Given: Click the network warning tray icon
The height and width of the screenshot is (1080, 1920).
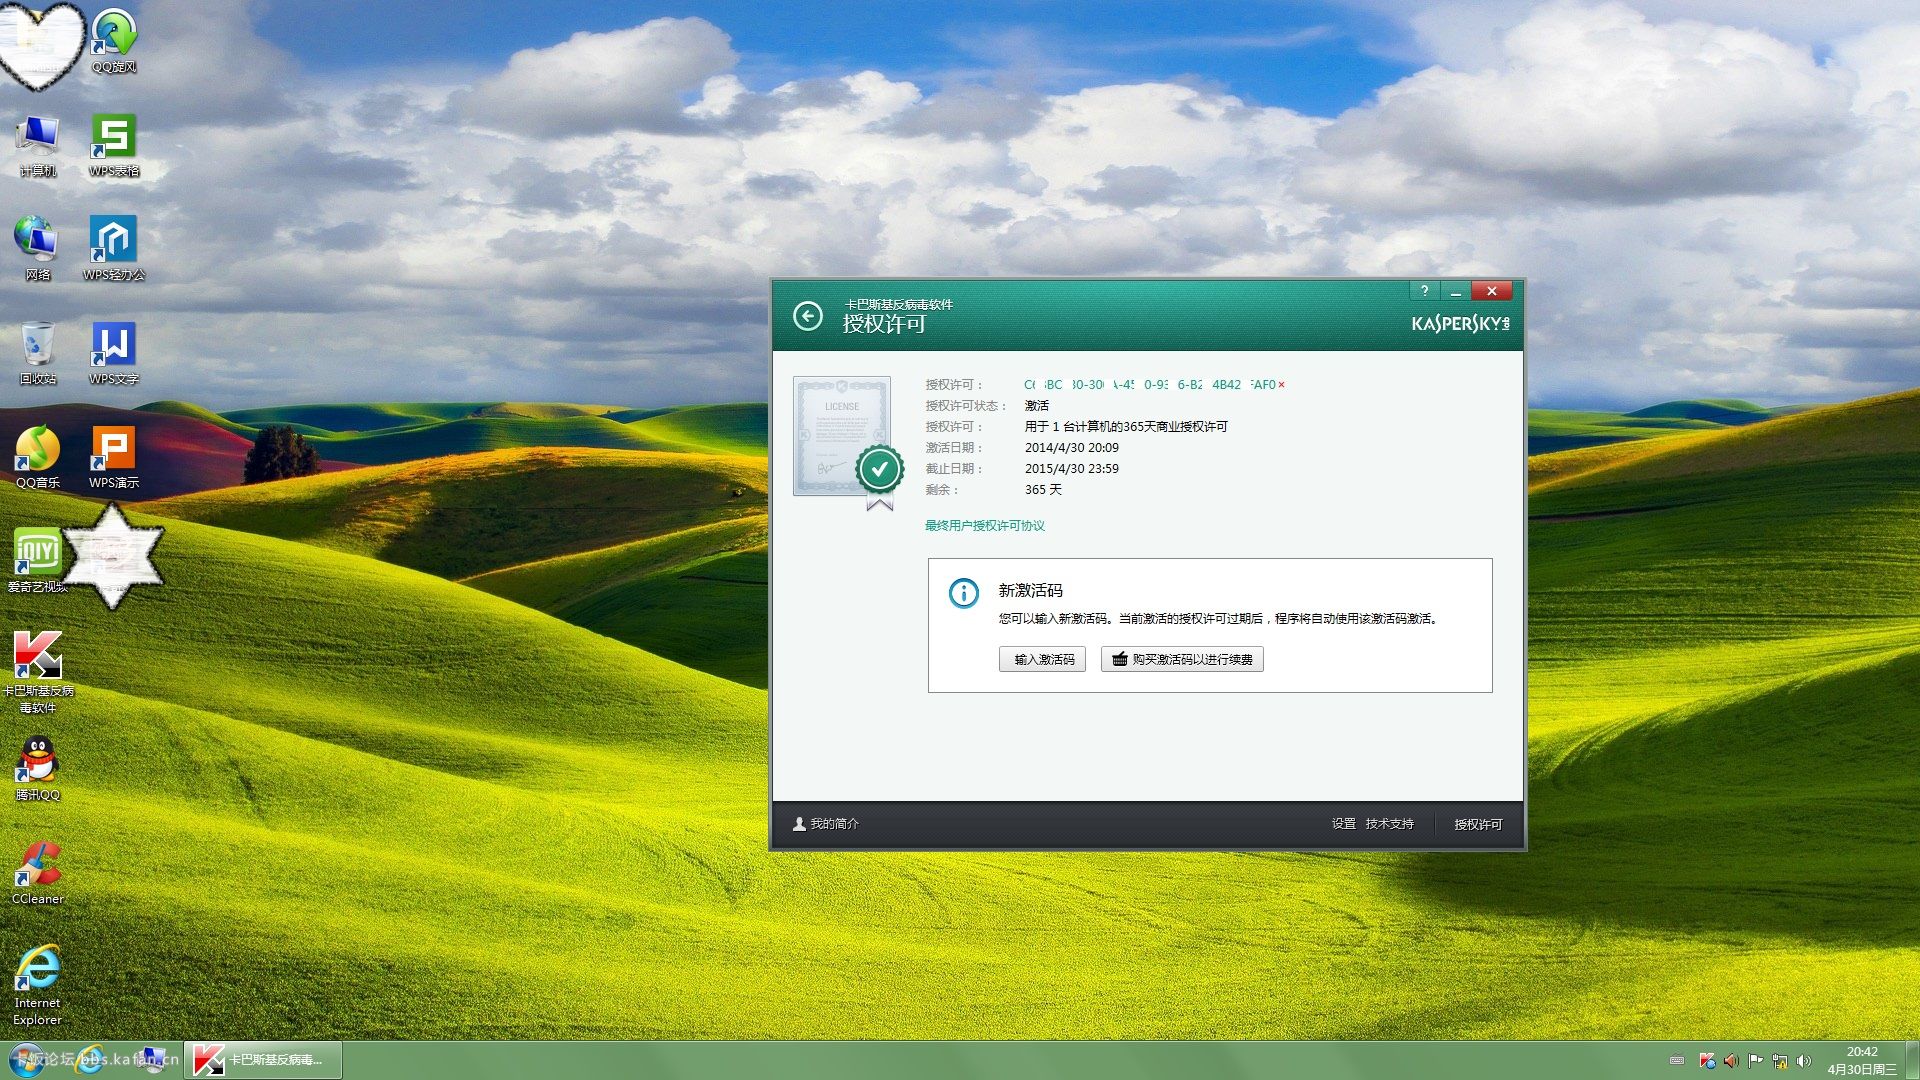Looking at the screenshot, I should tap(1780, 1061).
